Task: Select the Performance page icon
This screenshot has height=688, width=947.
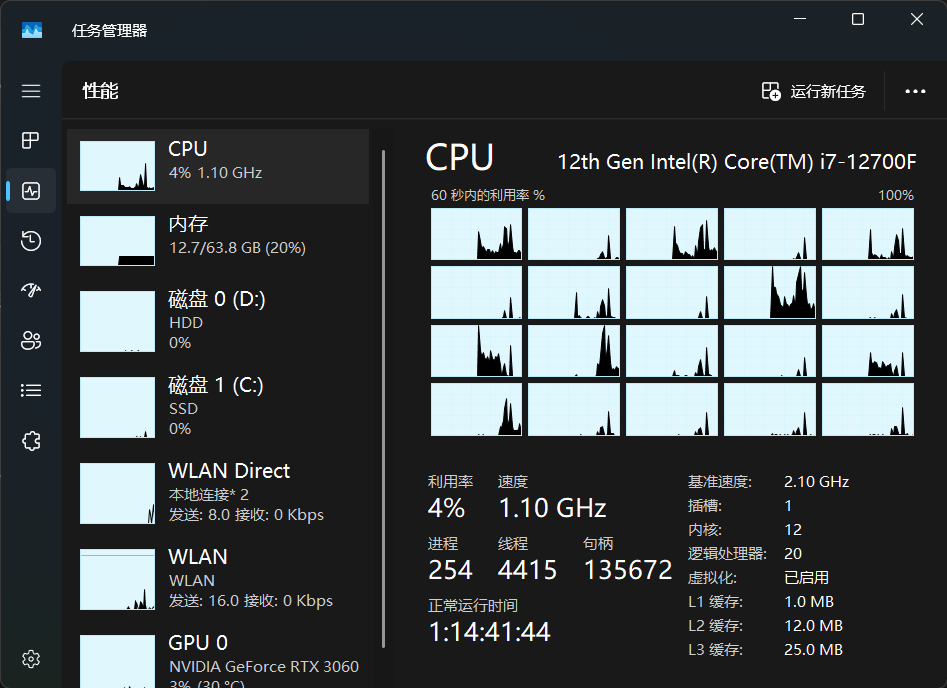Action: click(x=31, y=191)
